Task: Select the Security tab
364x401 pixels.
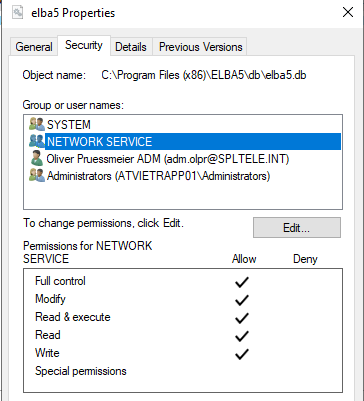Action: (x=84, y=45)
